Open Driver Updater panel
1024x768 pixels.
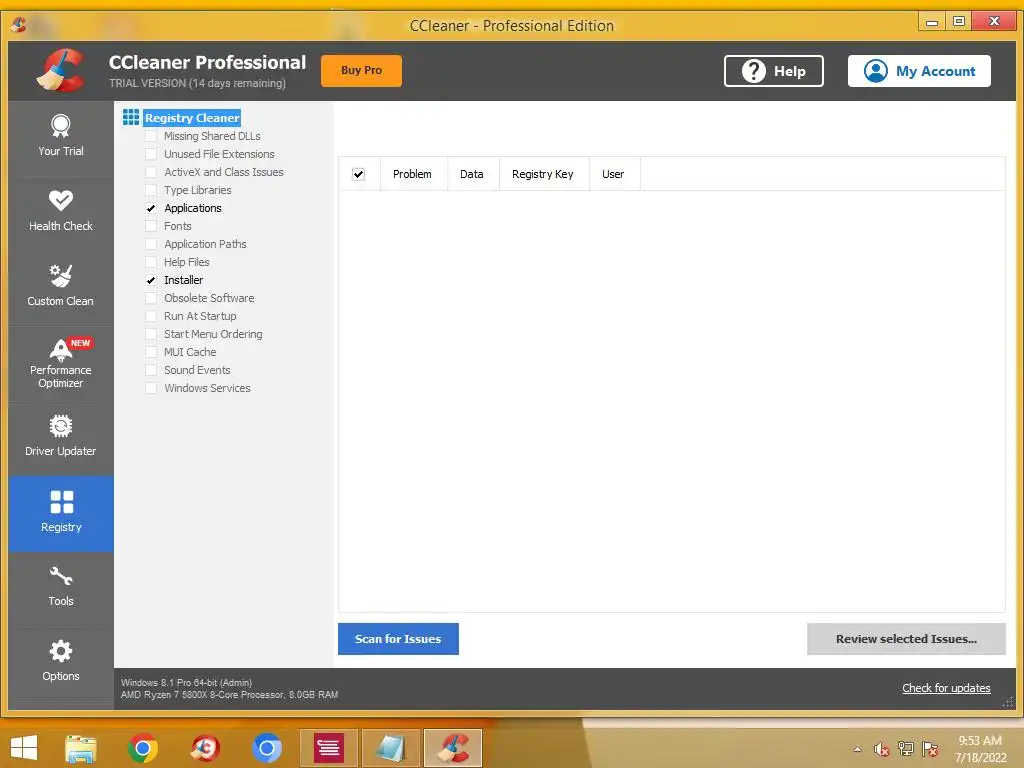[61, 438]
